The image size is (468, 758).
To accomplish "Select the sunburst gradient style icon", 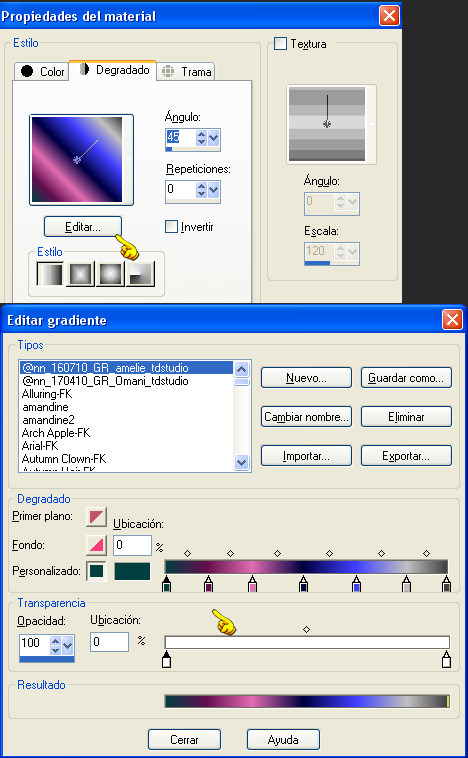I will click(111, 274).
